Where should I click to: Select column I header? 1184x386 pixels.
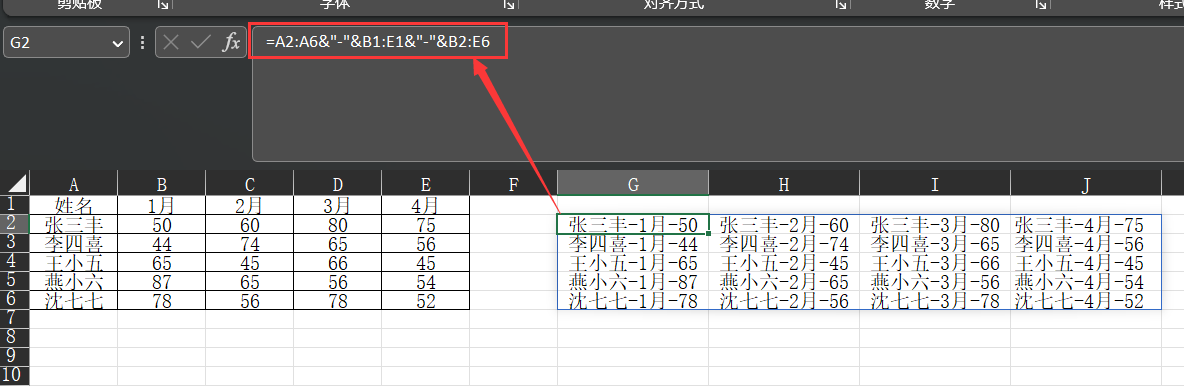(935, 184)
